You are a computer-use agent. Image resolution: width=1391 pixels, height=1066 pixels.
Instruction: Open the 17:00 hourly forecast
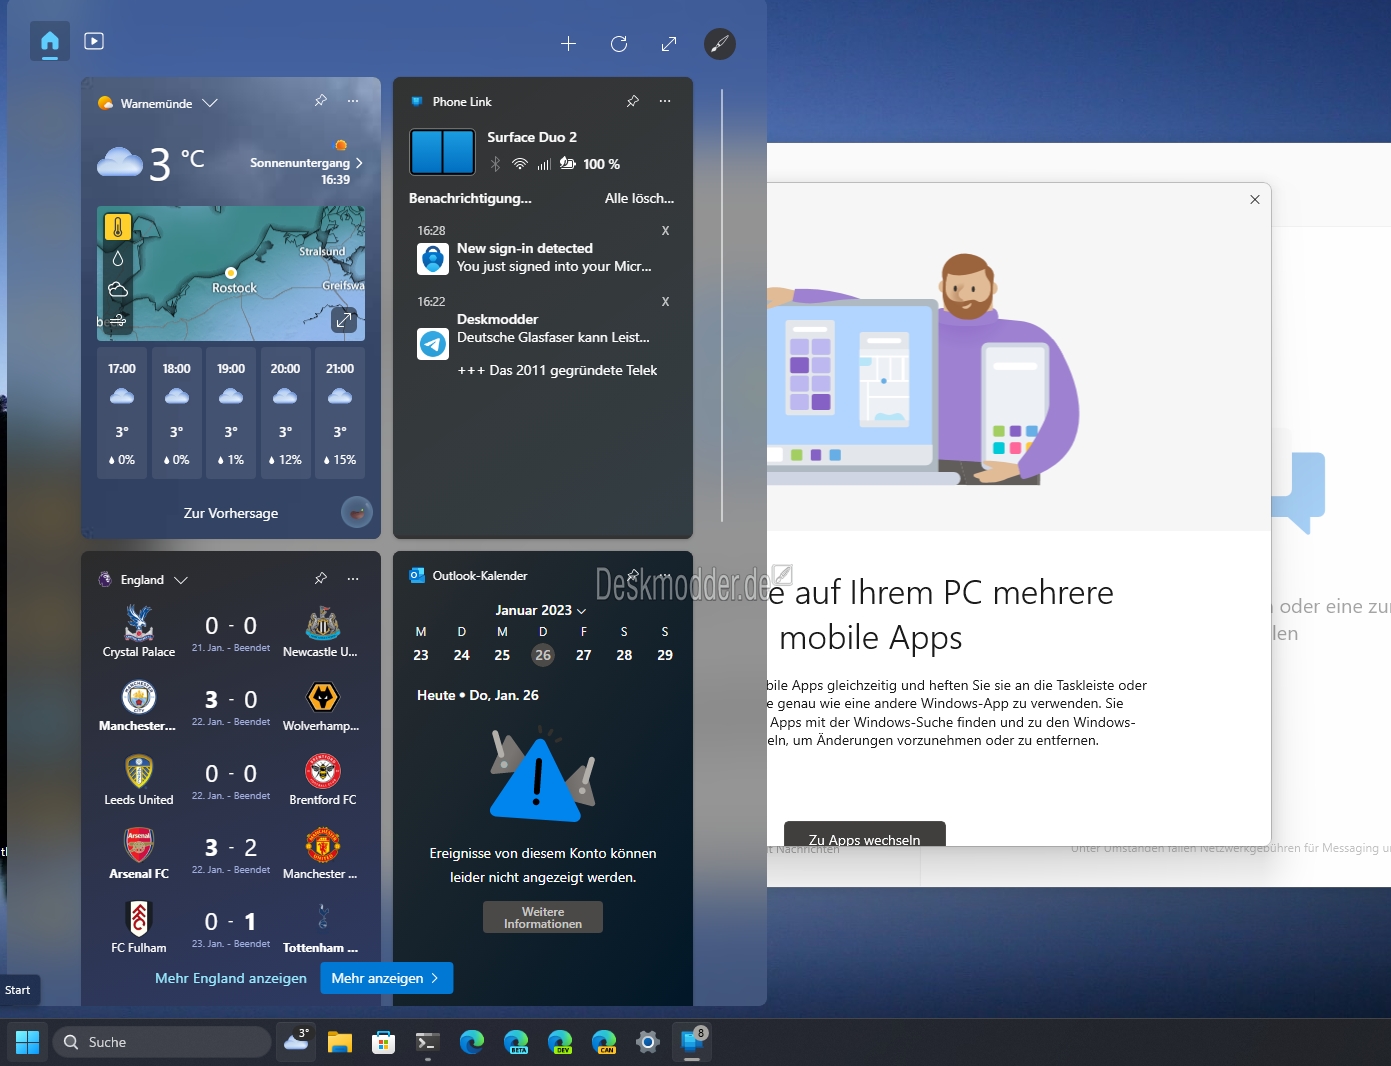click(x=122, y=413)
